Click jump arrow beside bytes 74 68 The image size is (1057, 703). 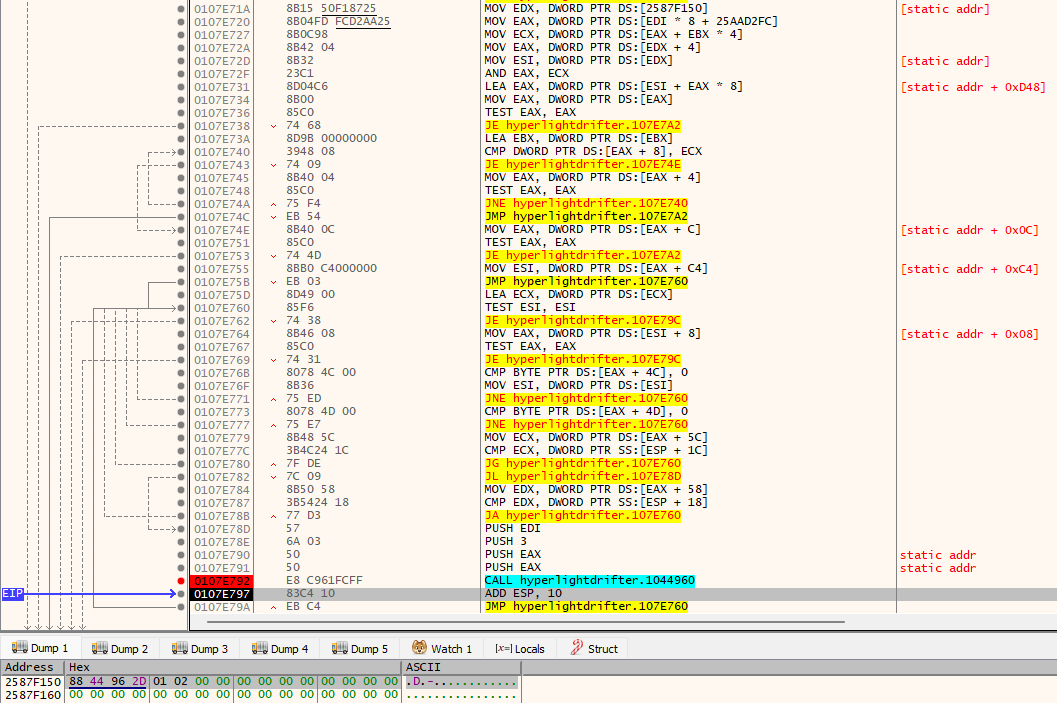pyautogui.click(x=275, y=126)
